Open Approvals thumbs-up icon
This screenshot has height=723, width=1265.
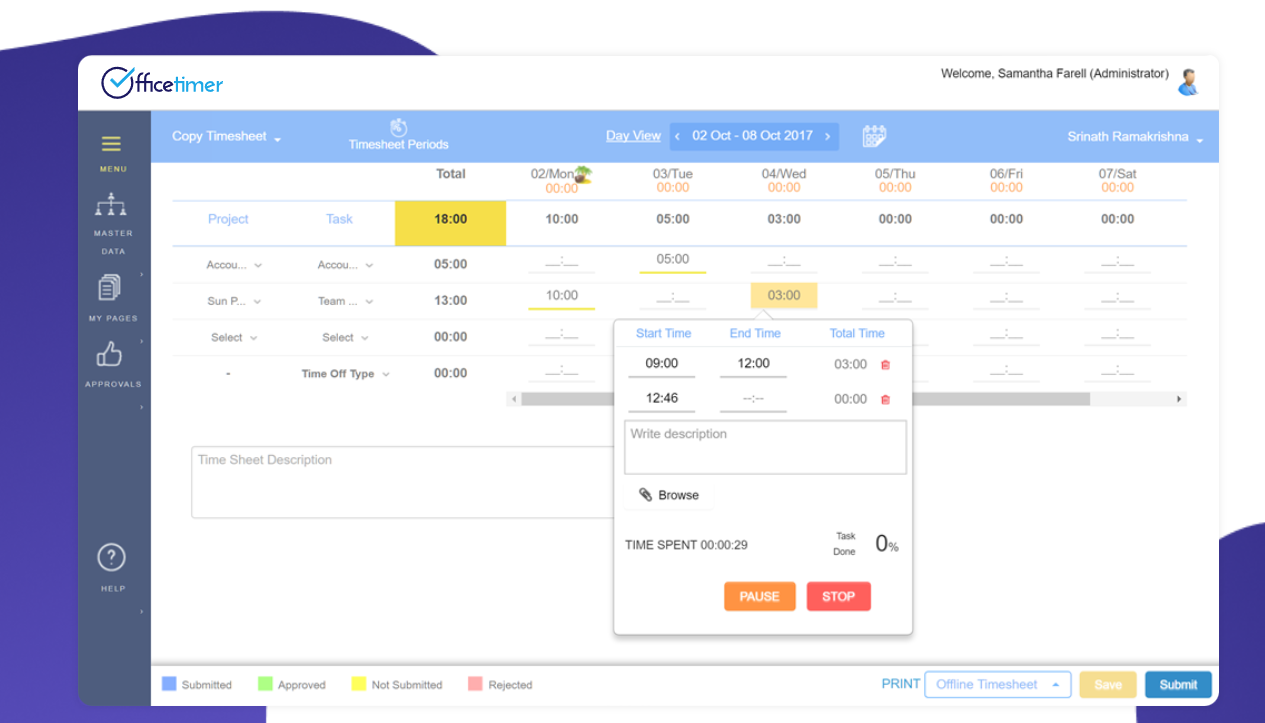tap(109, 354)
